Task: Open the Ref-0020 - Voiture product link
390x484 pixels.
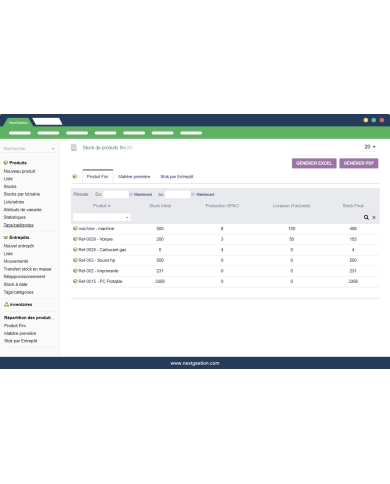Action: pyautogui.click(x=96, y=239)
